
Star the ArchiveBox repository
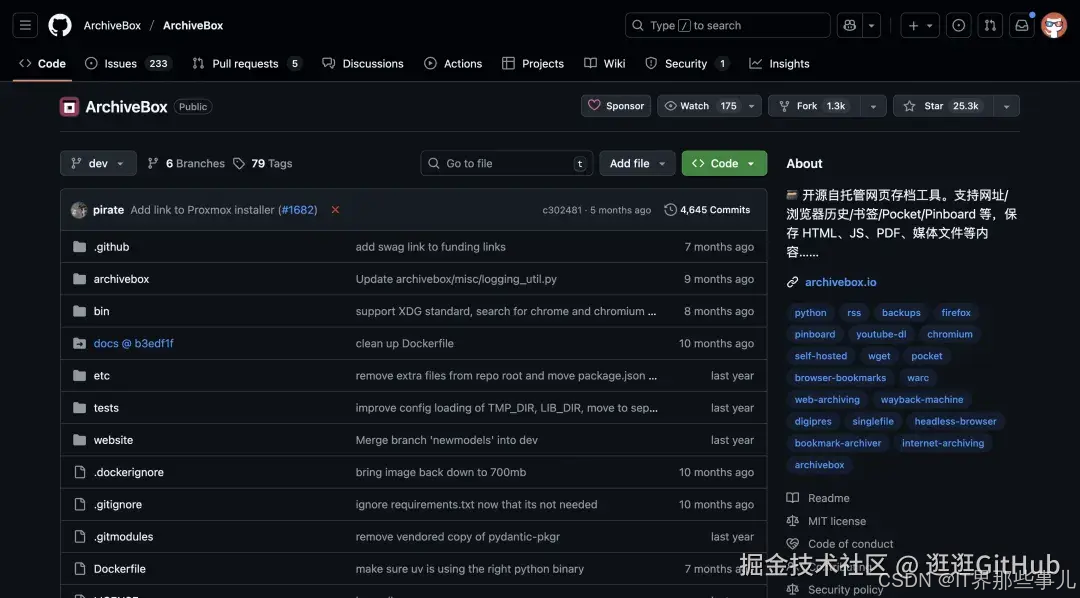pyautogui.click(x=943, y=106)
